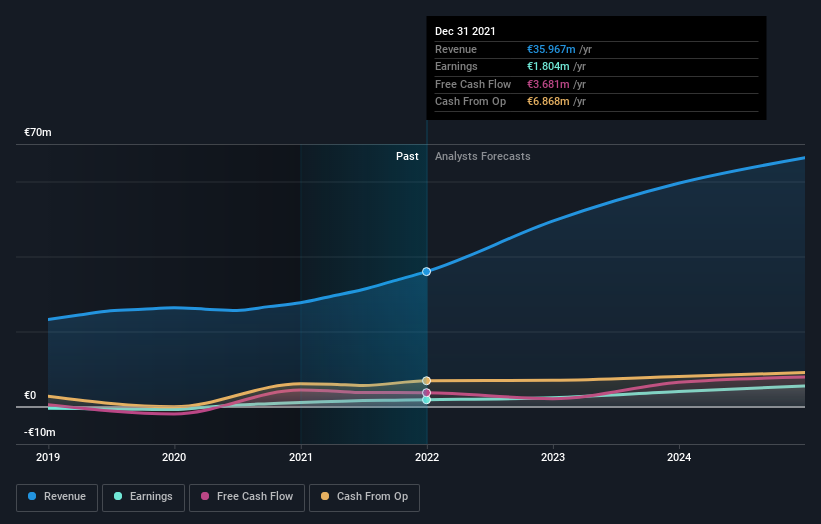Click the 2023 x-axis label
This screenshot has height=524, width=821.
[553, 457]
